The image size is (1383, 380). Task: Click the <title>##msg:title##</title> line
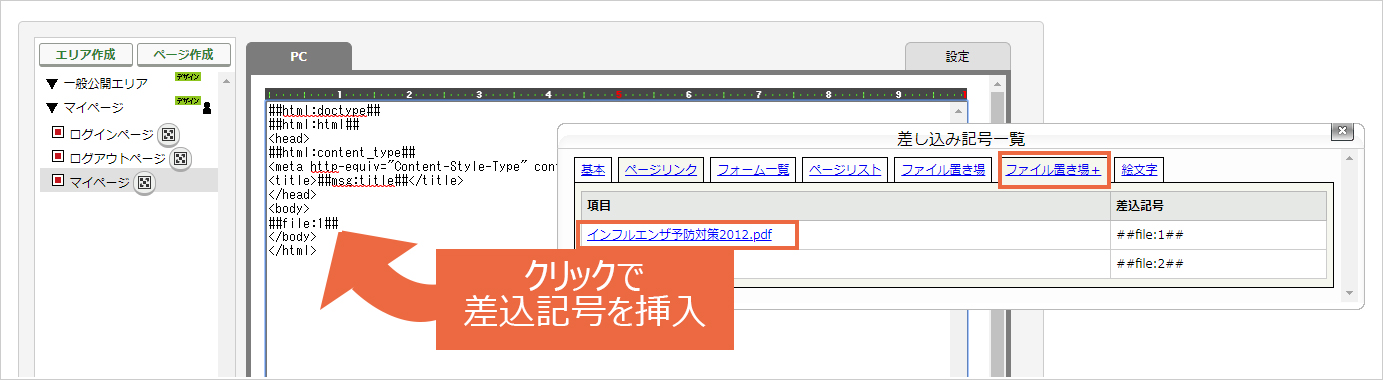[365, 180]
